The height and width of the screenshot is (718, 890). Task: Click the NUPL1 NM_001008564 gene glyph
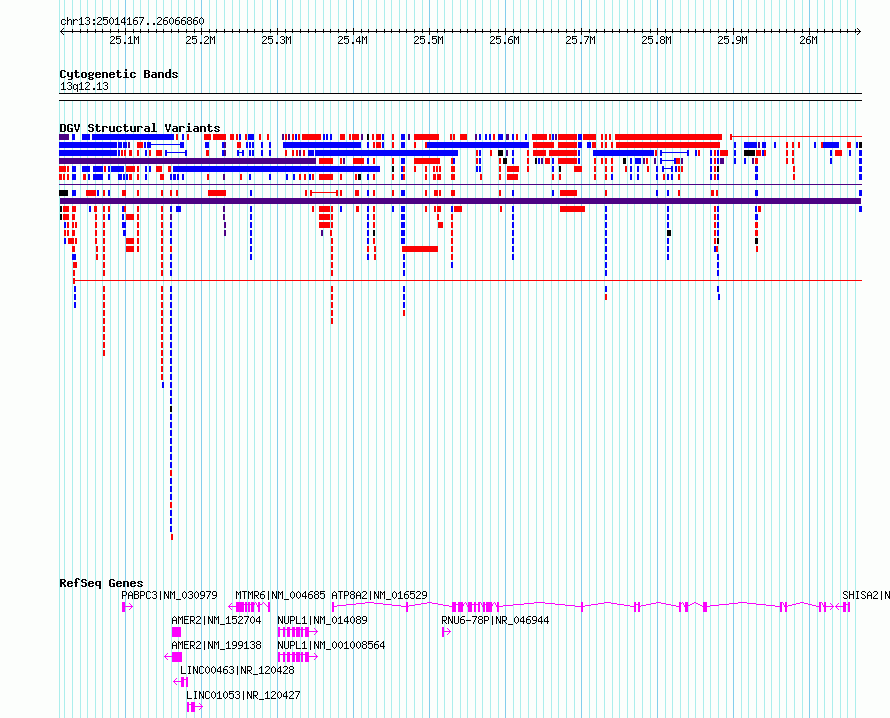coord(297,657)
